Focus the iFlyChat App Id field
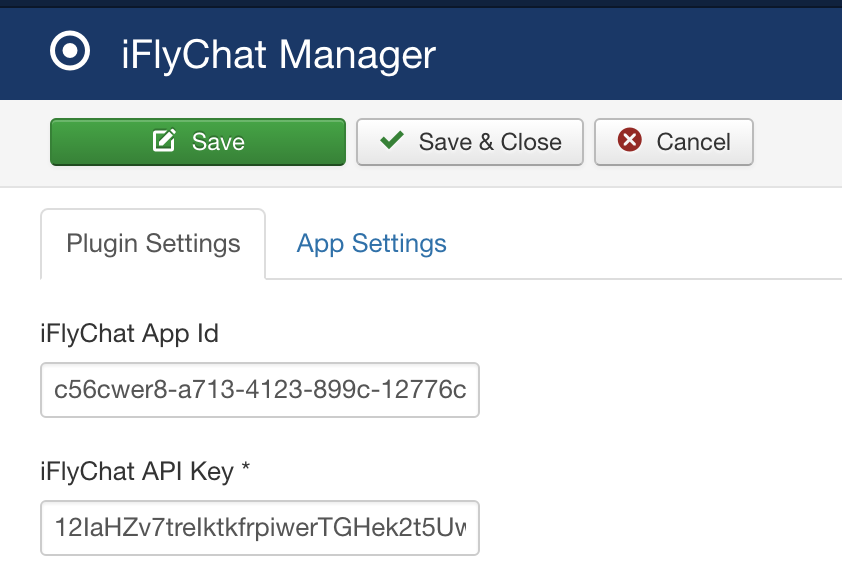Screen dimensions: 842x578 pyautogui.click(x=260, y=390)
